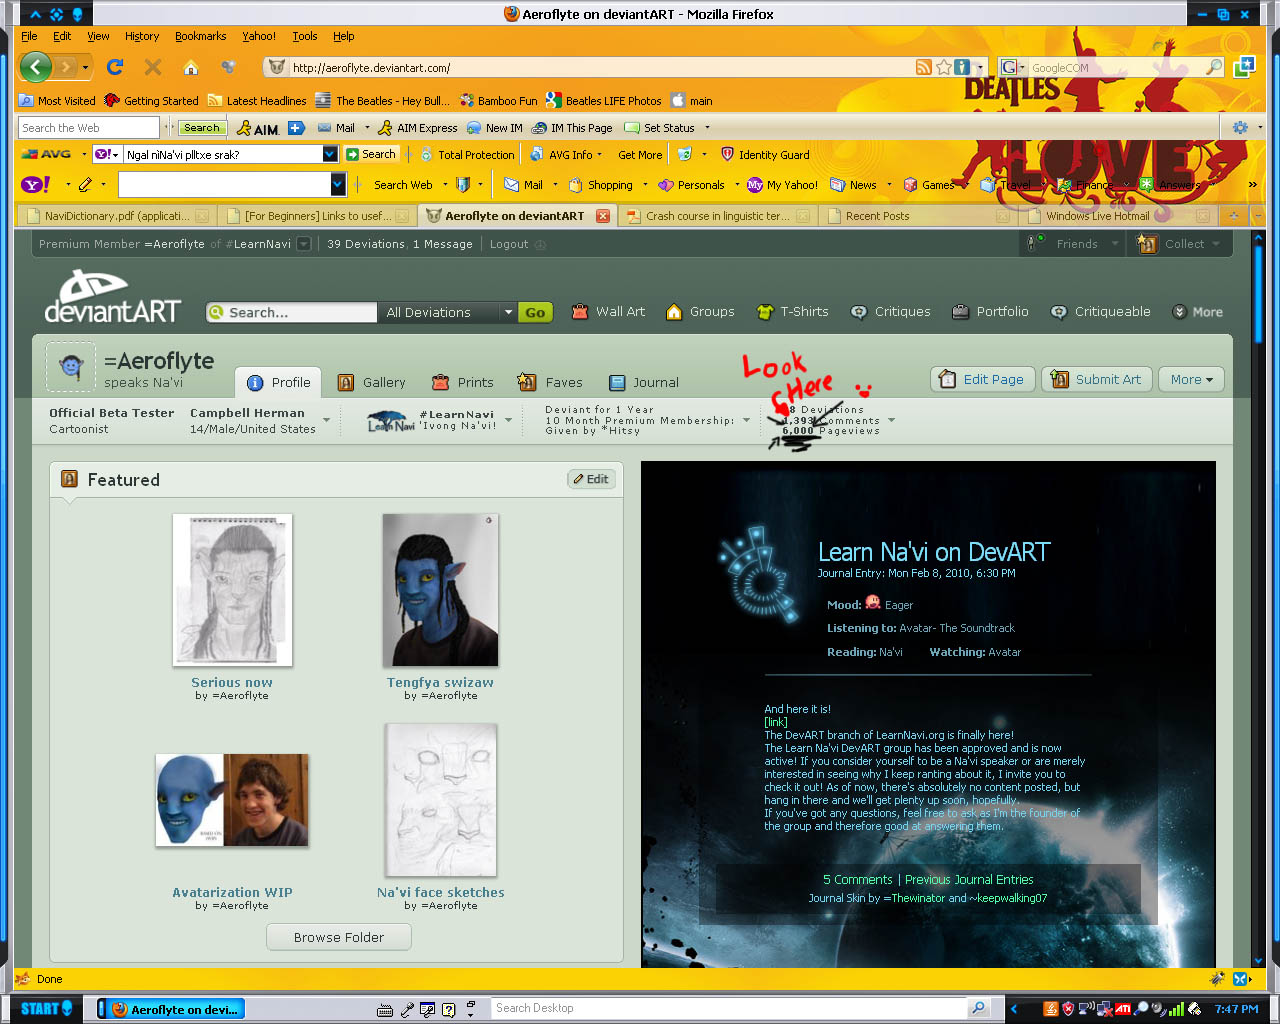
Task: Open the Yahoo Mail toolbar item
Action: pos(524,185)
